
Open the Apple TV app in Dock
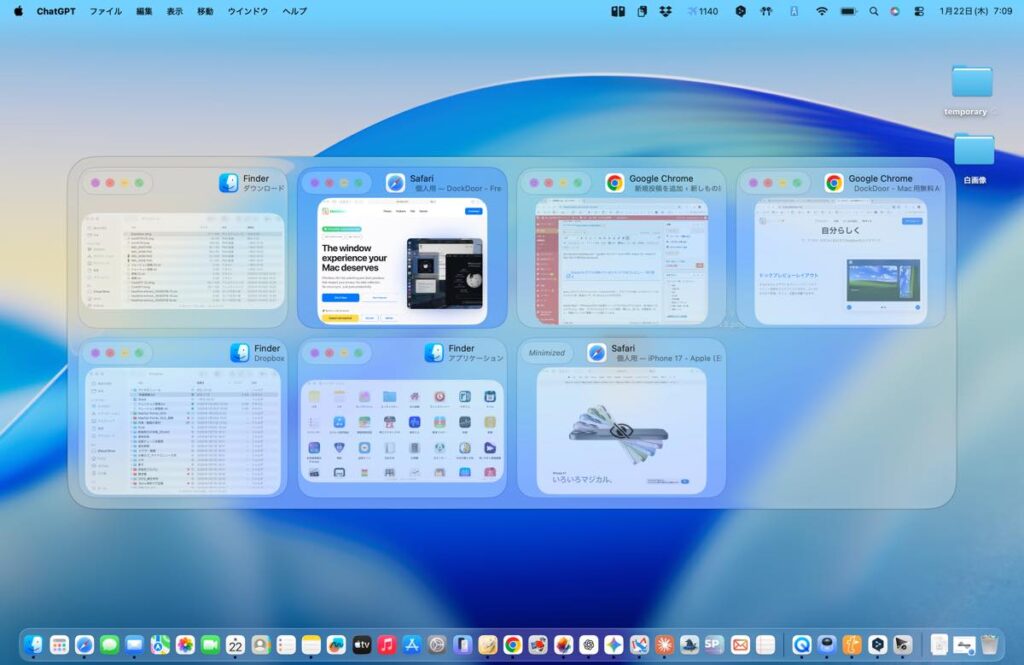[362, 645]
